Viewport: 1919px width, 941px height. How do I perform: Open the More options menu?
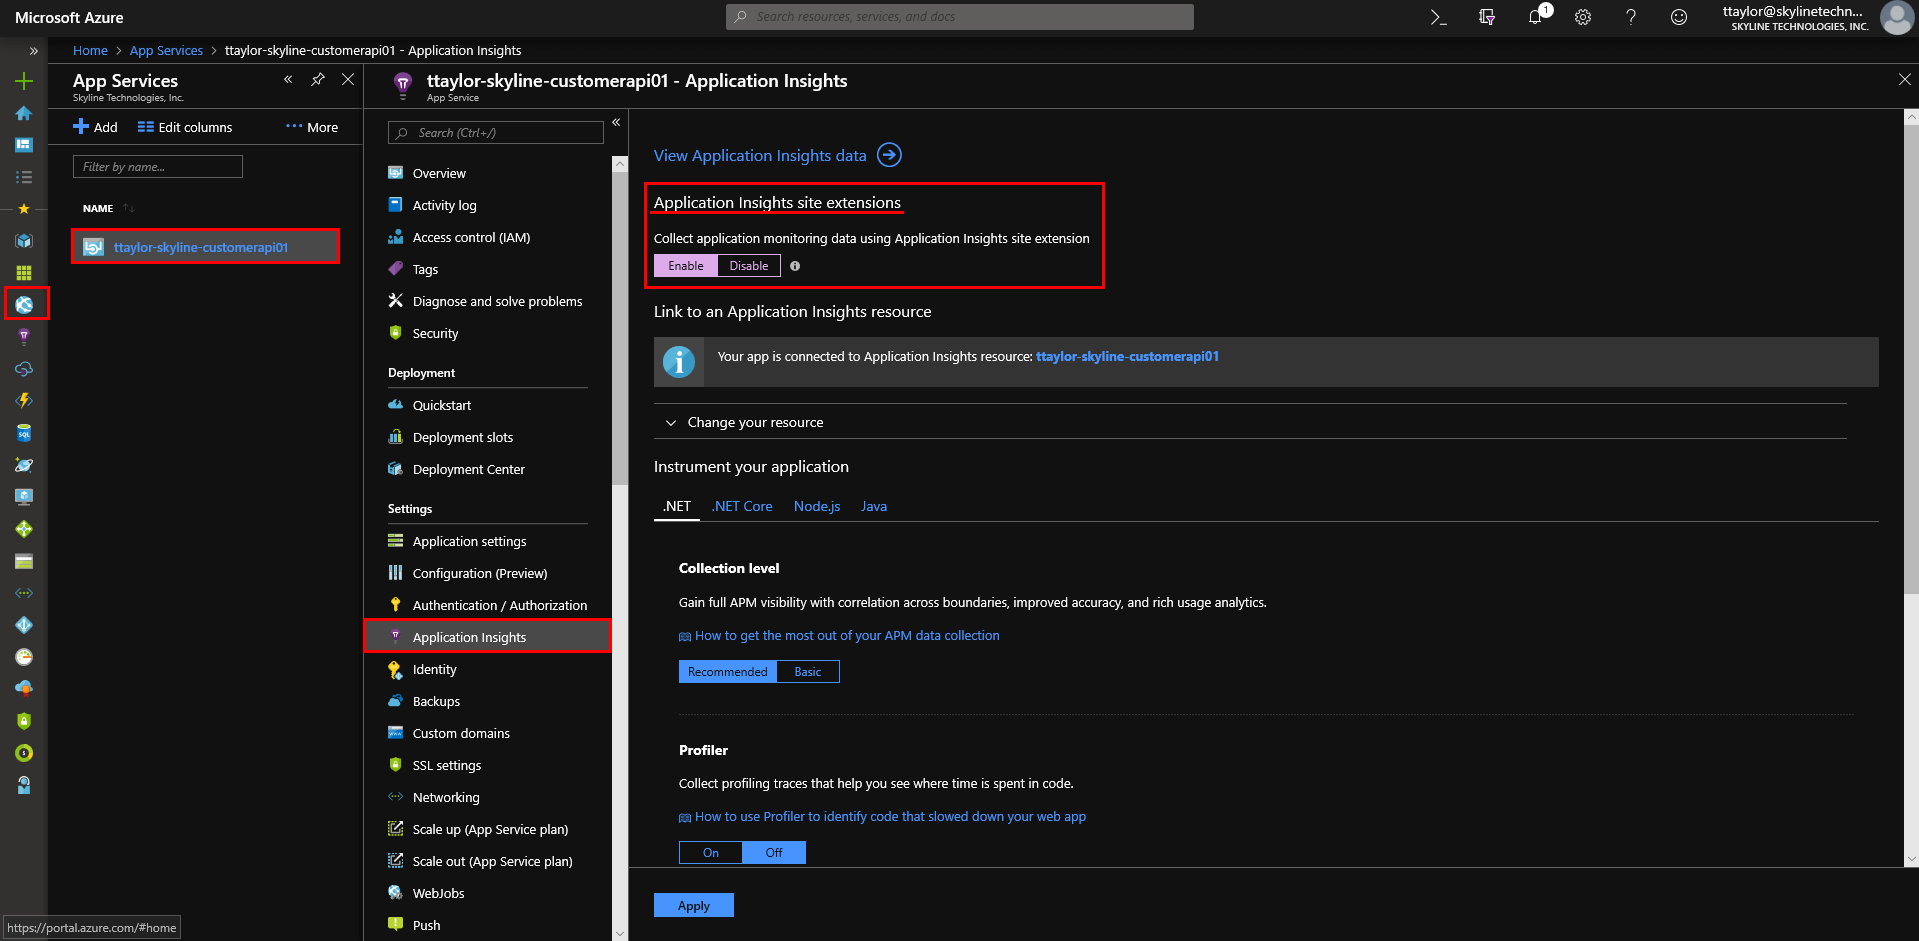point(312,127)
